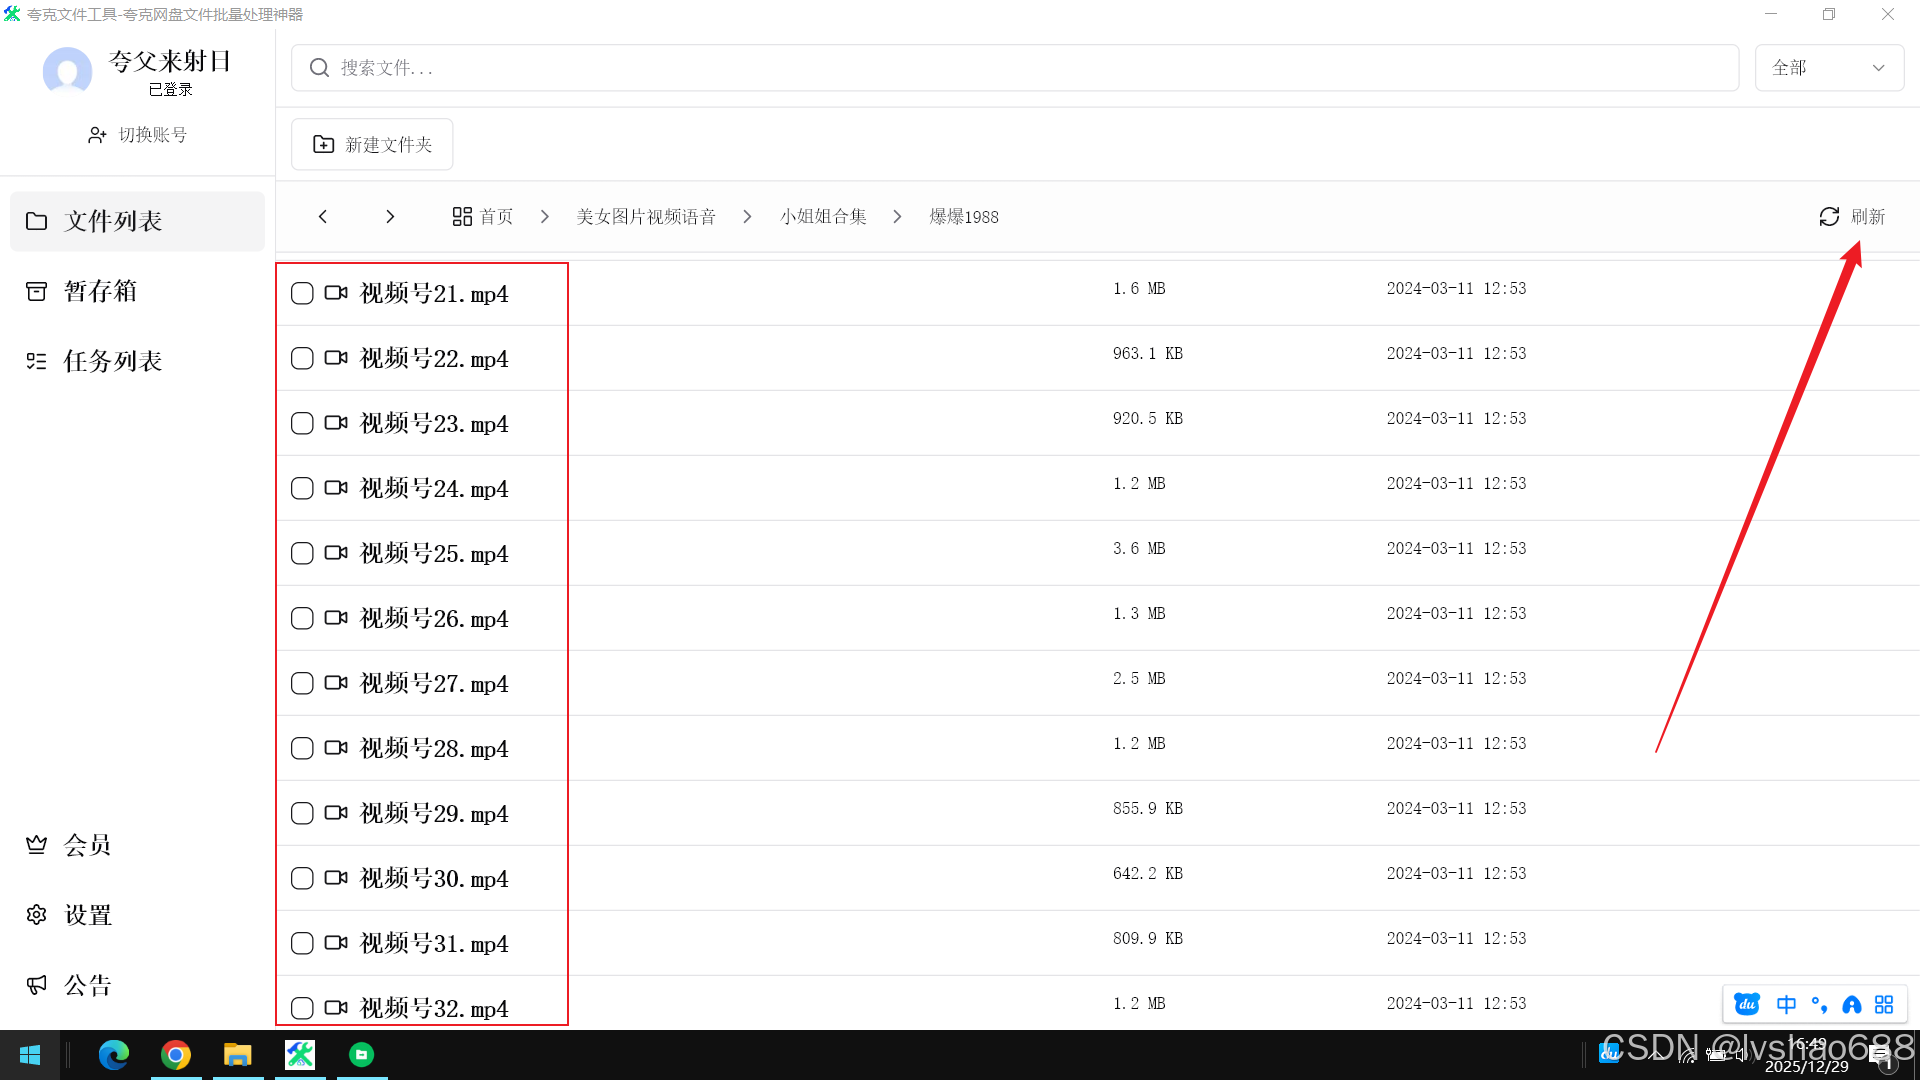Click the chevron after 首页 in the breadcrumb
The image size is (1920, 1080).
[x=545, y=217]
